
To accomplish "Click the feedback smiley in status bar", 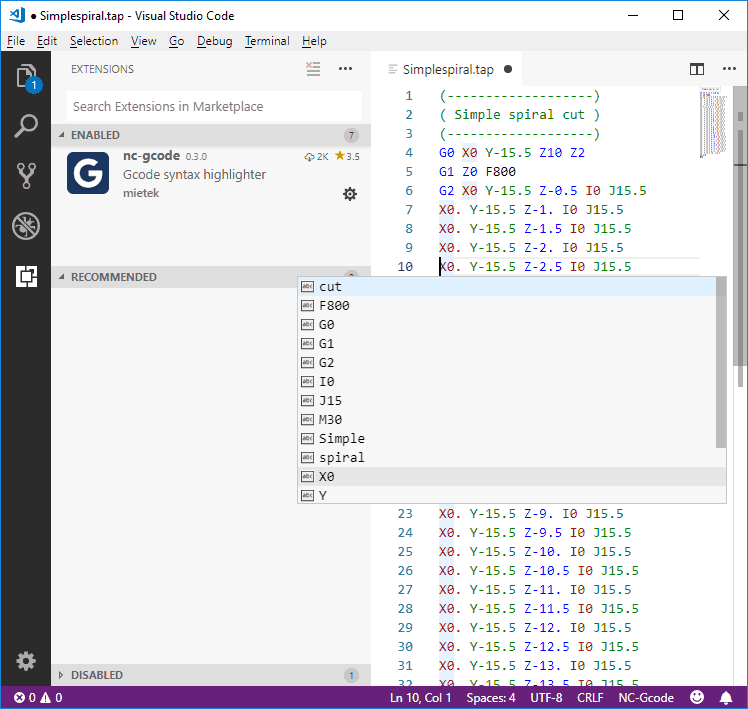I will [697, 697].
